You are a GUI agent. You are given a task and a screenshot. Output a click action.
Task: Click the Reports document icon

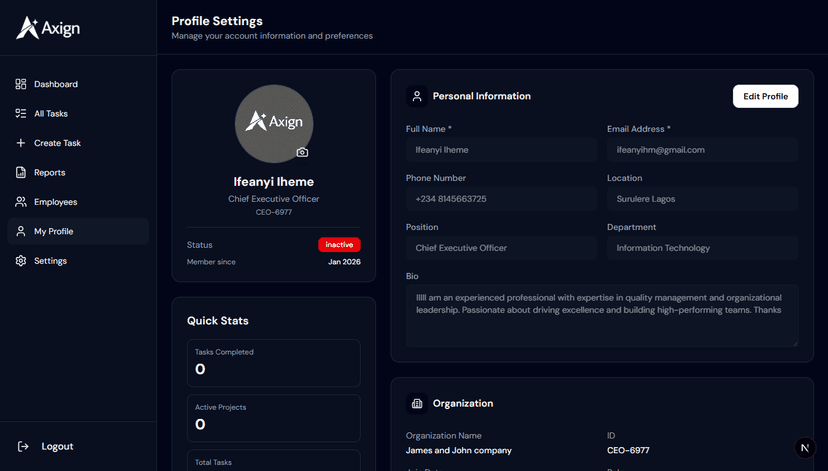point(21,173)
